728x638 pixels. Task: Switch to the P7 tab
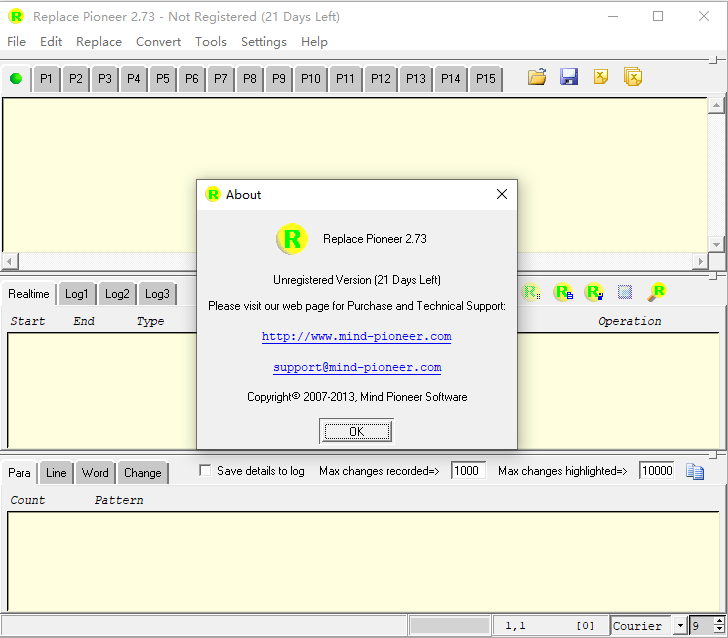(221, 78)
